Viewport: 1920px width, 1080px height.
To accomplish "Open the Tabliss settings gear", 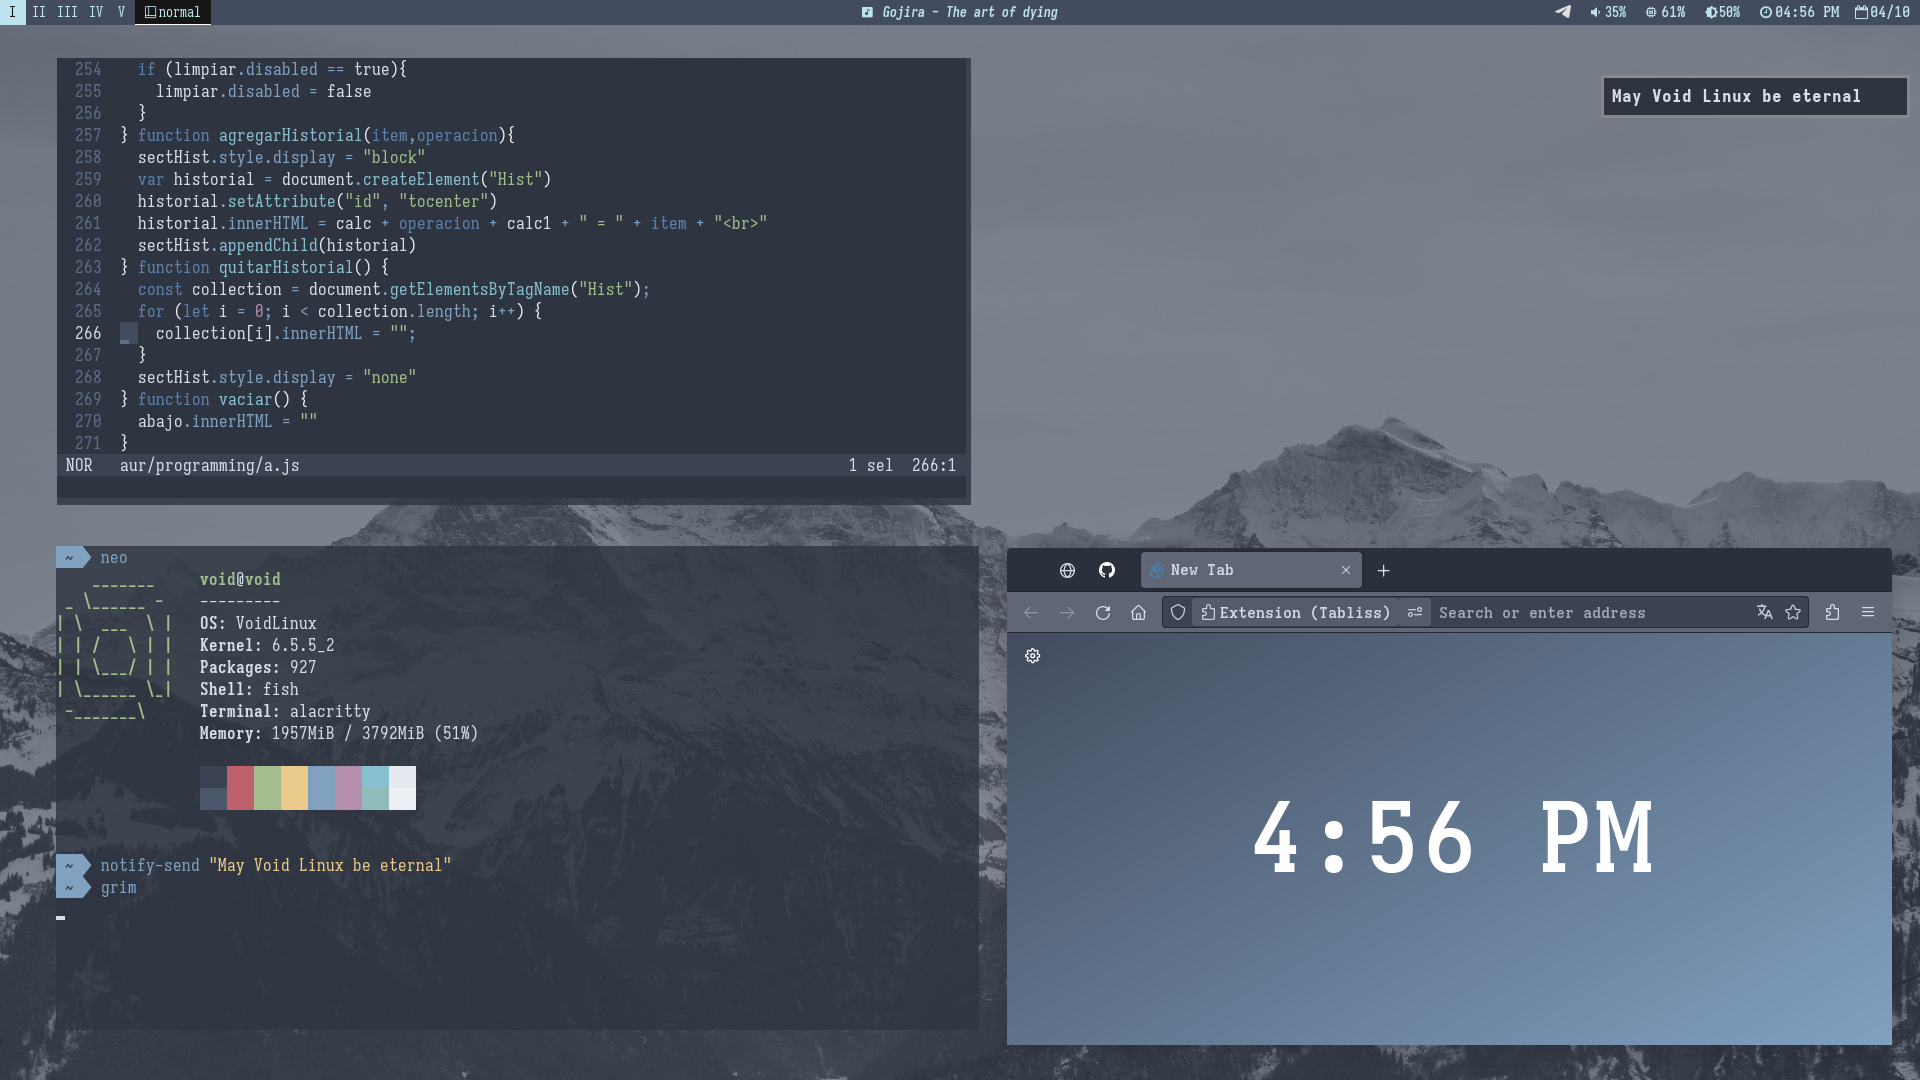I will coord(1032,656).
